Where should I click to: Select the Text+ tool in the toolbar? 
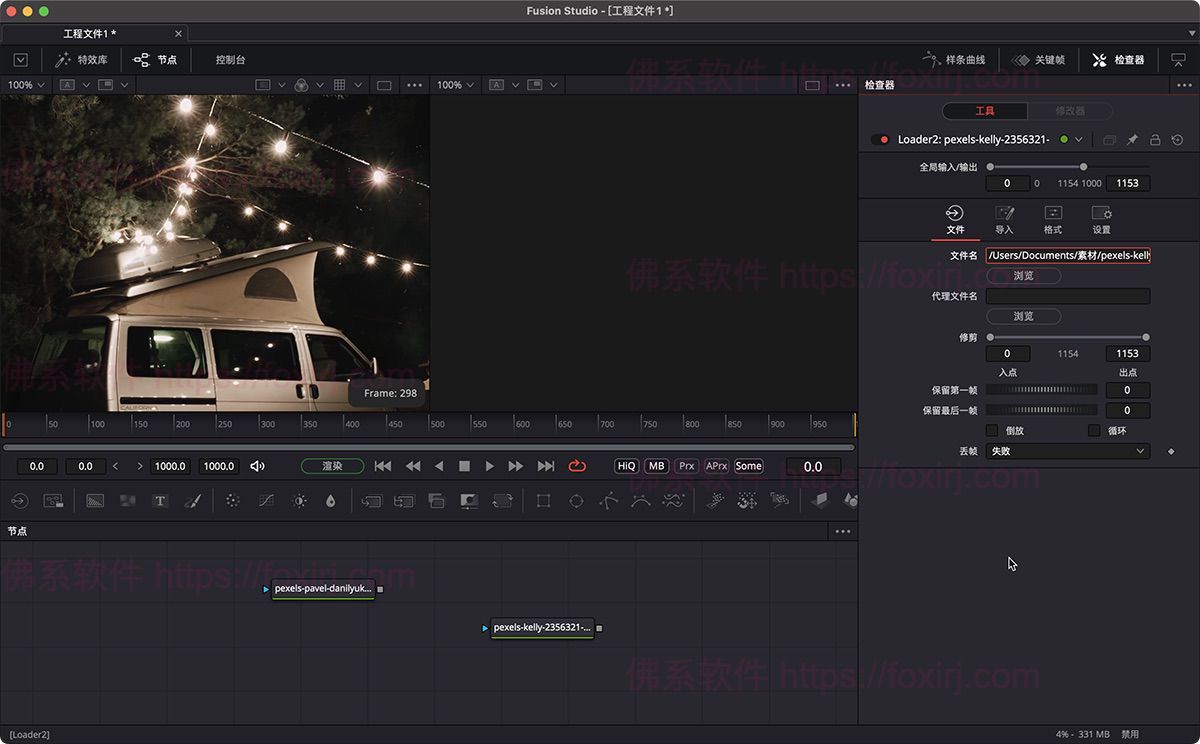pyautogui.click(x=160, y=500)
